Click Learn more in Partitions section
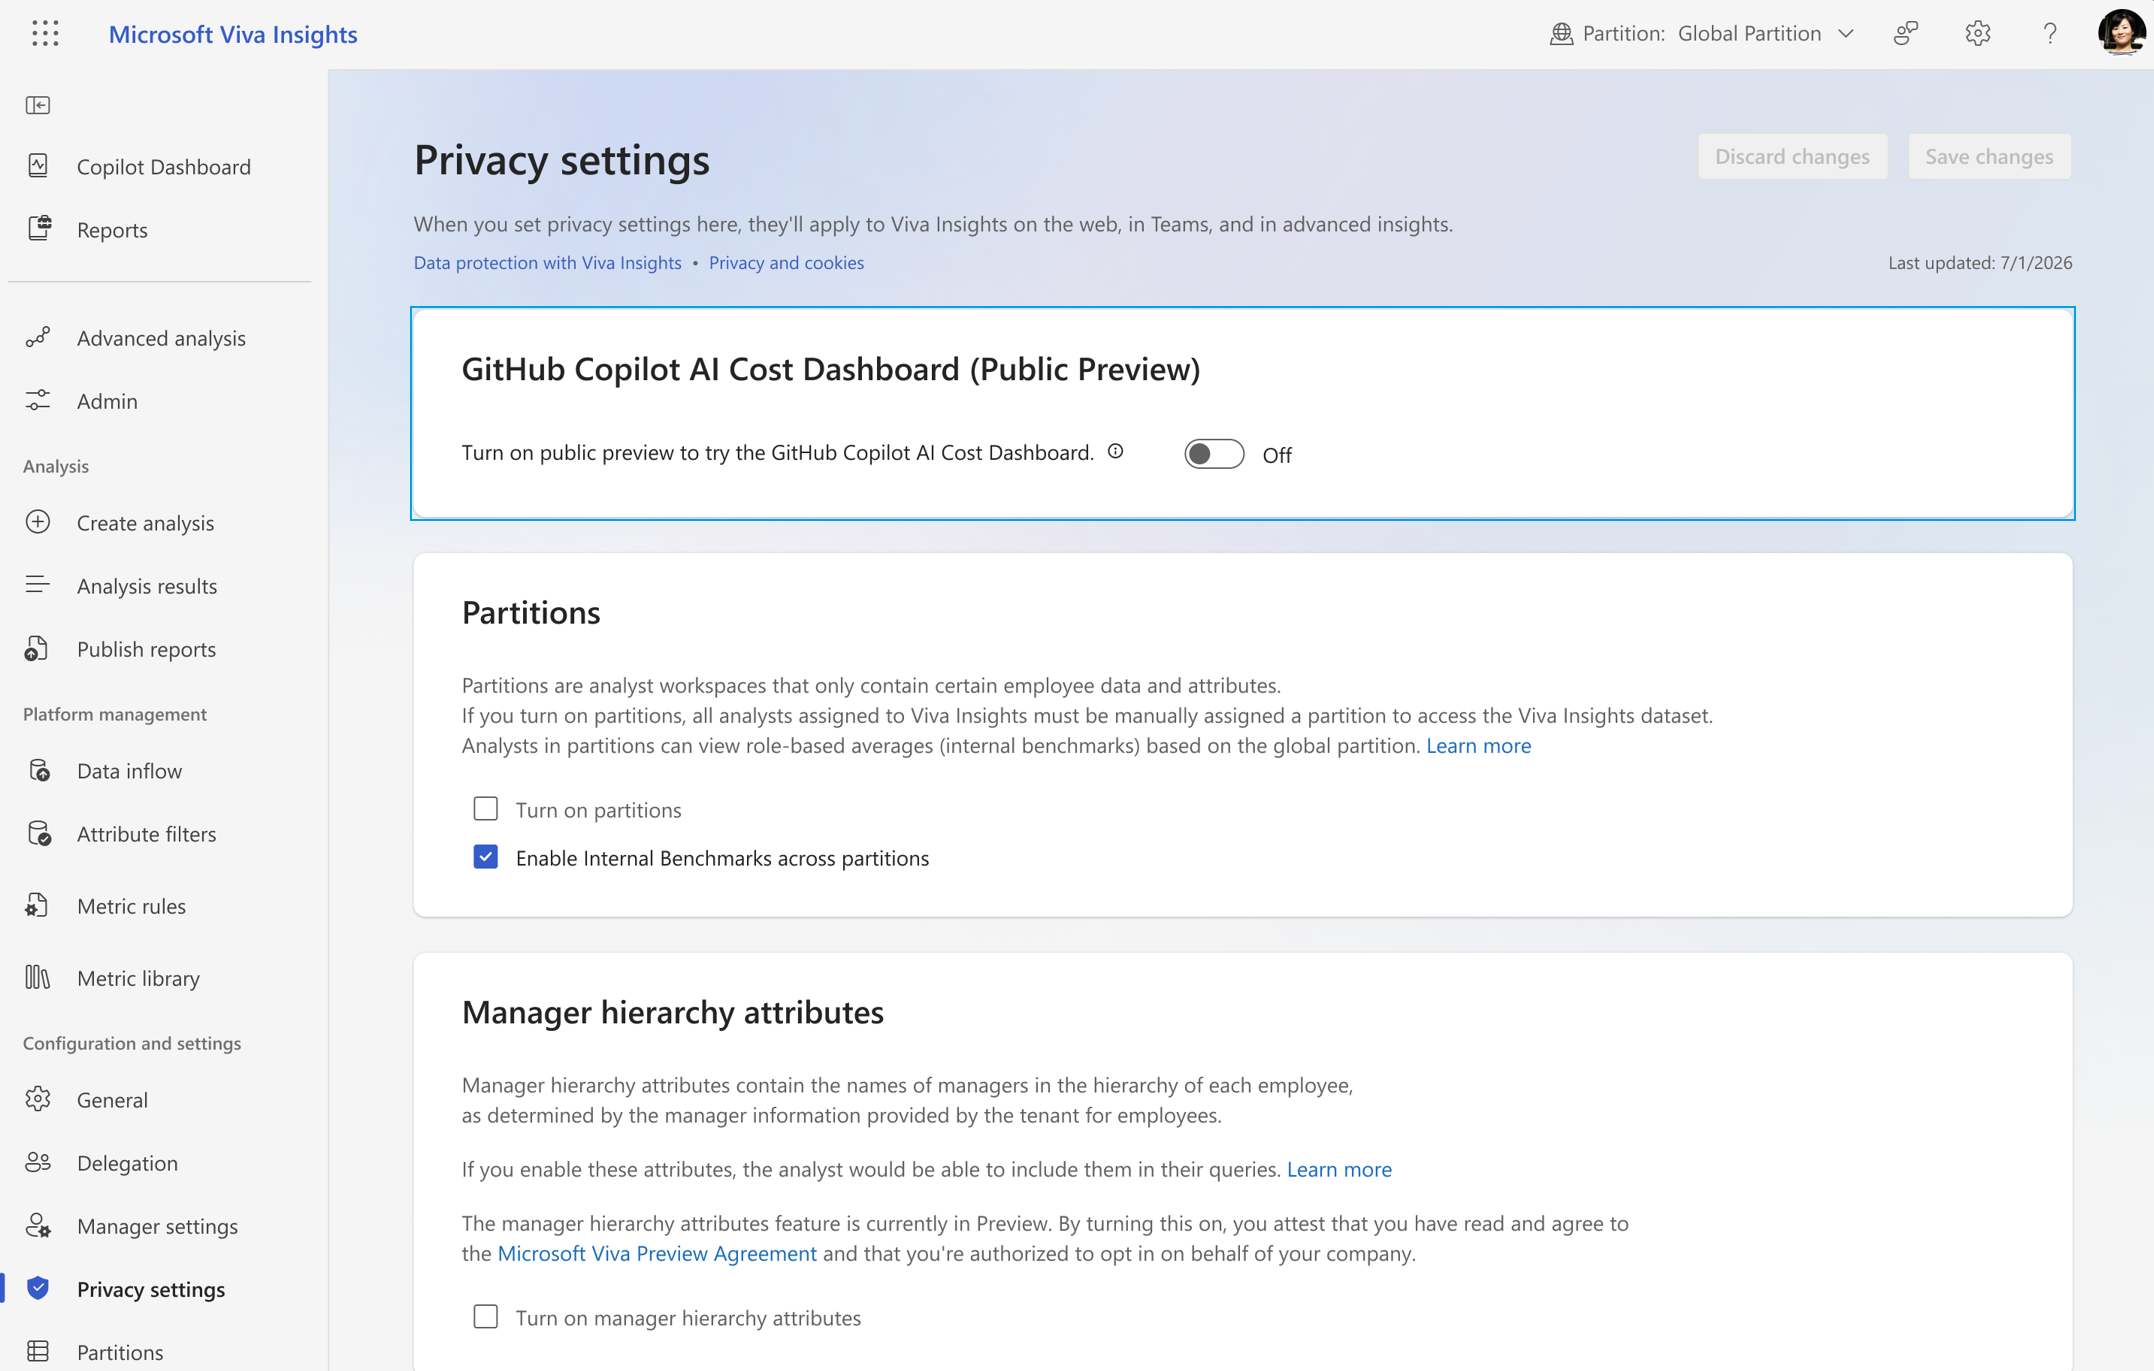Screen dimensions: 2154x1371 (1478, 745)
